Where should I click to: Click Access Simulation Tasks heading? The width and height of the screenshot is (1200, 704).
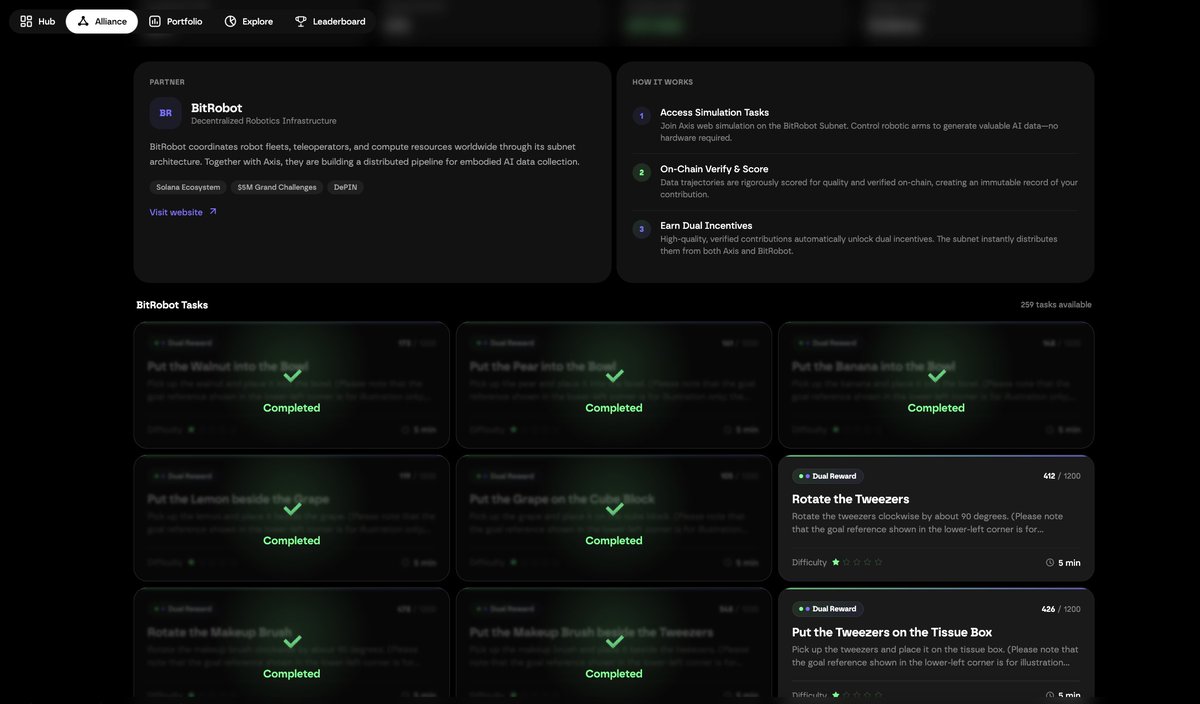715,112
